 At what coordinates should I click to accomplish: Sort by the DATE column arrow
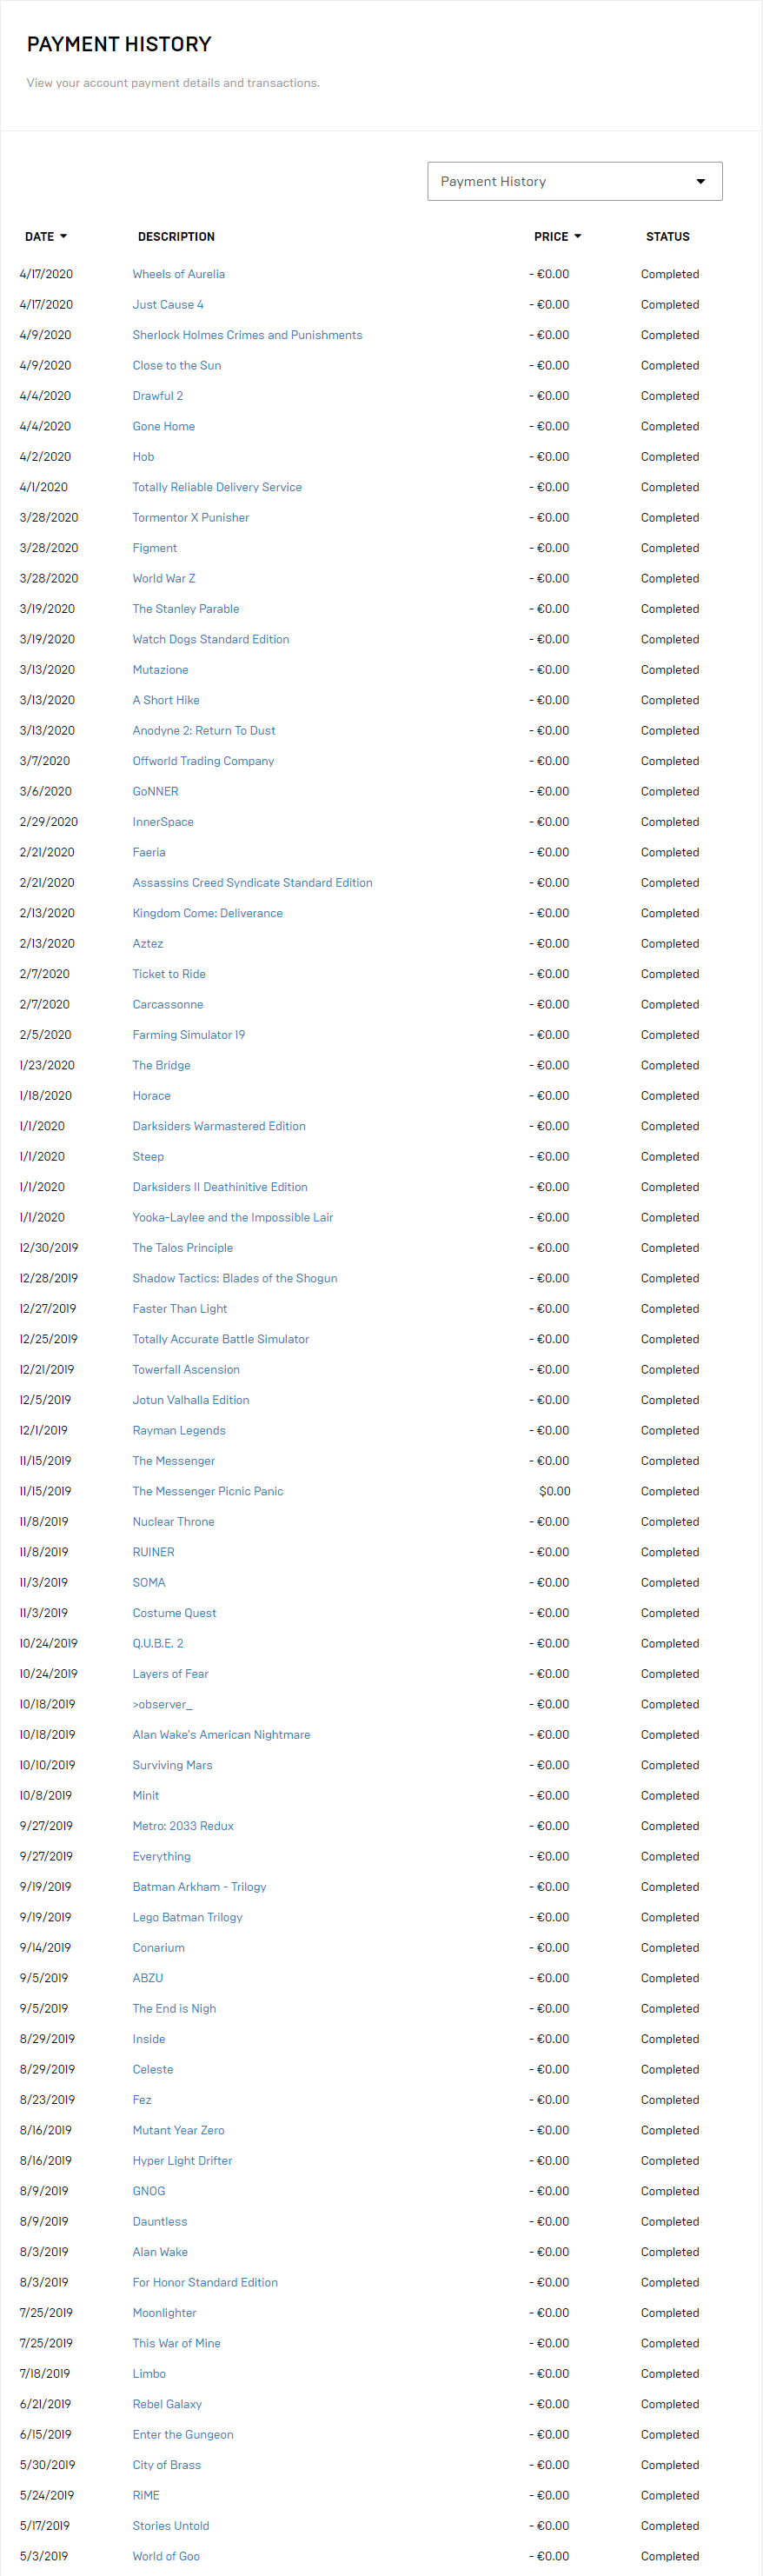coord(64,237)
